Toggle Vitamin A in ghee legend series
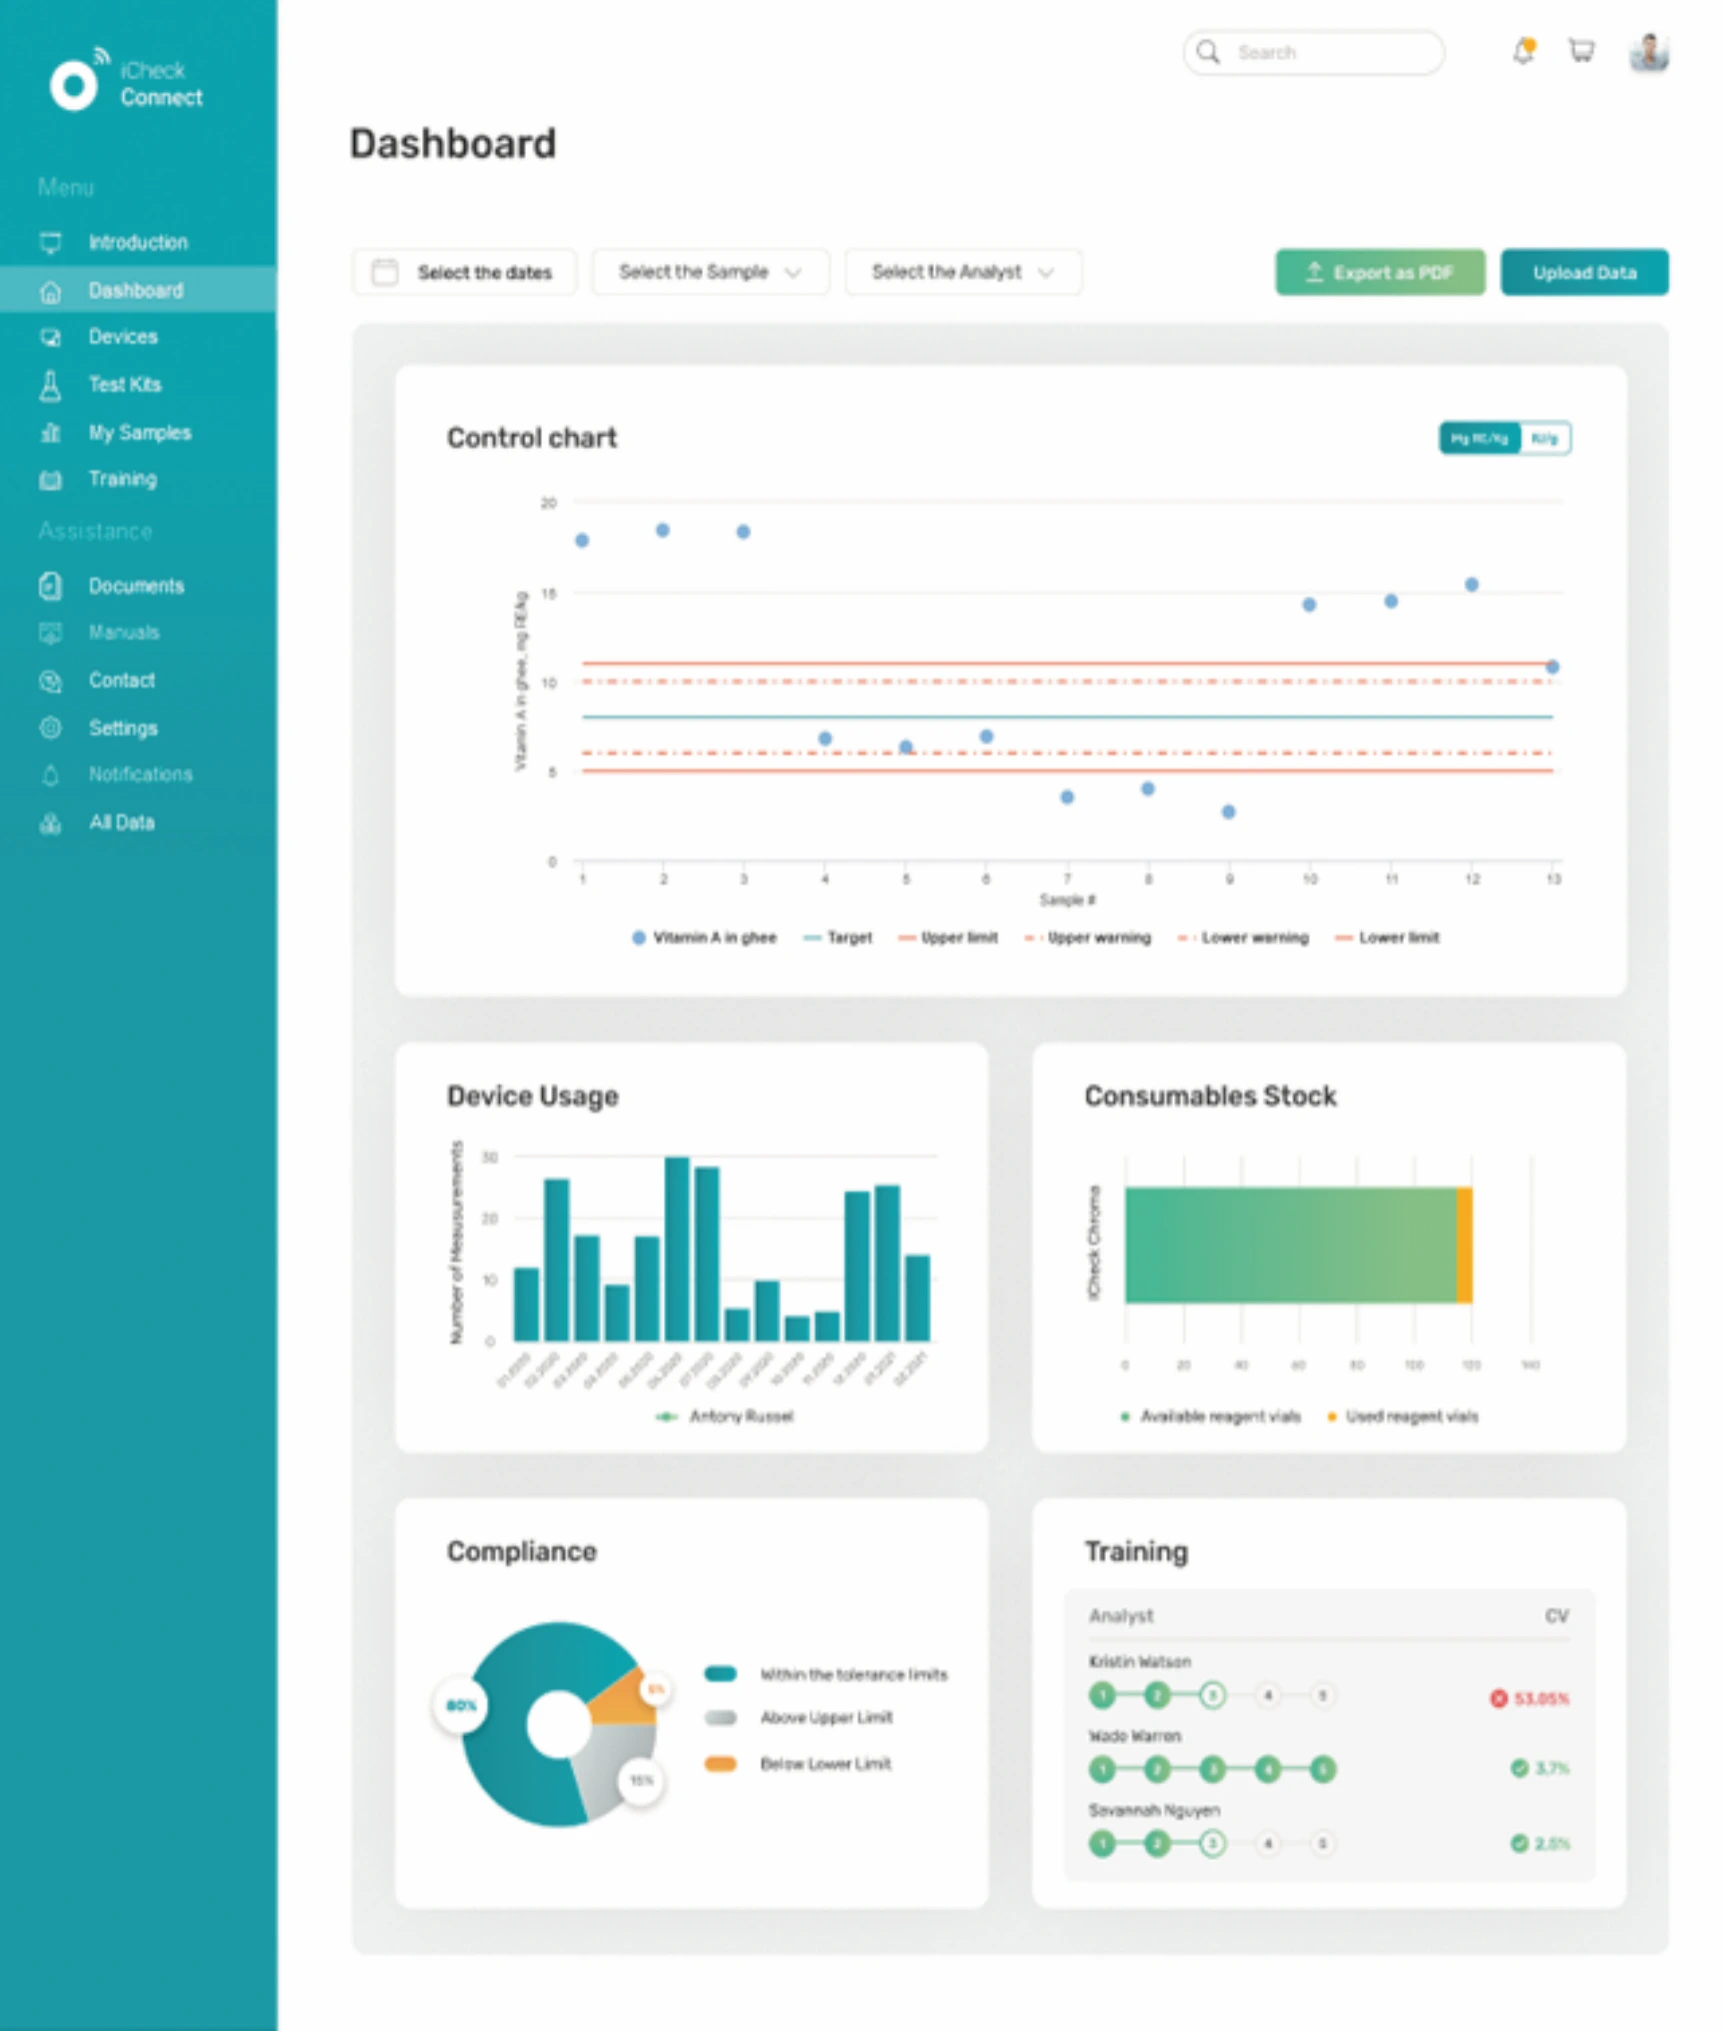This screenshot has width=1725, height=2031. point(705,938)
